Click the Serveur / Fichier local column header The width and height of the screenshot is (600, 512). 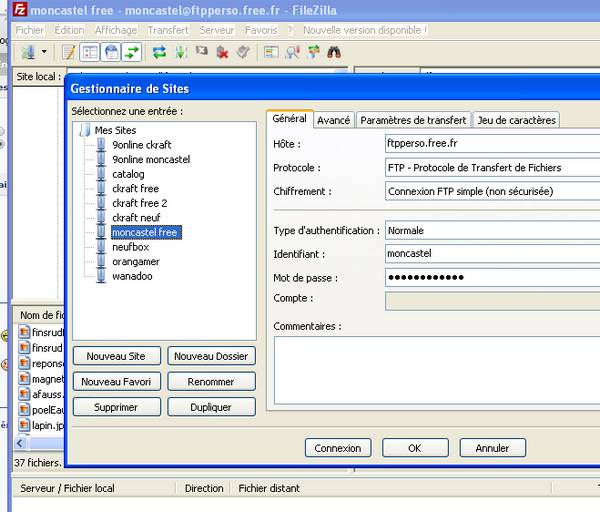pyautogui.click(x=94, y=488)
